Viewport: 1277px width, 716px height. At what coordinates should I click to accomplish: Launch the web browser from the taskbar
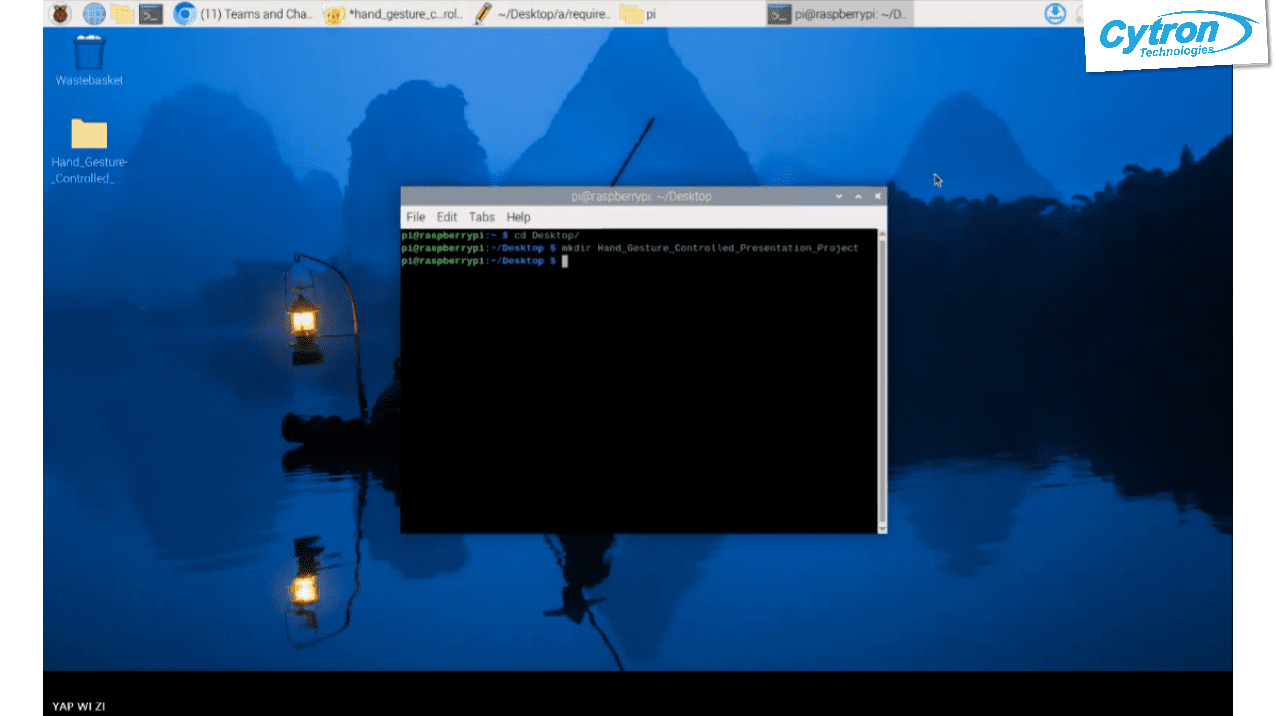[x=93, y=13]
